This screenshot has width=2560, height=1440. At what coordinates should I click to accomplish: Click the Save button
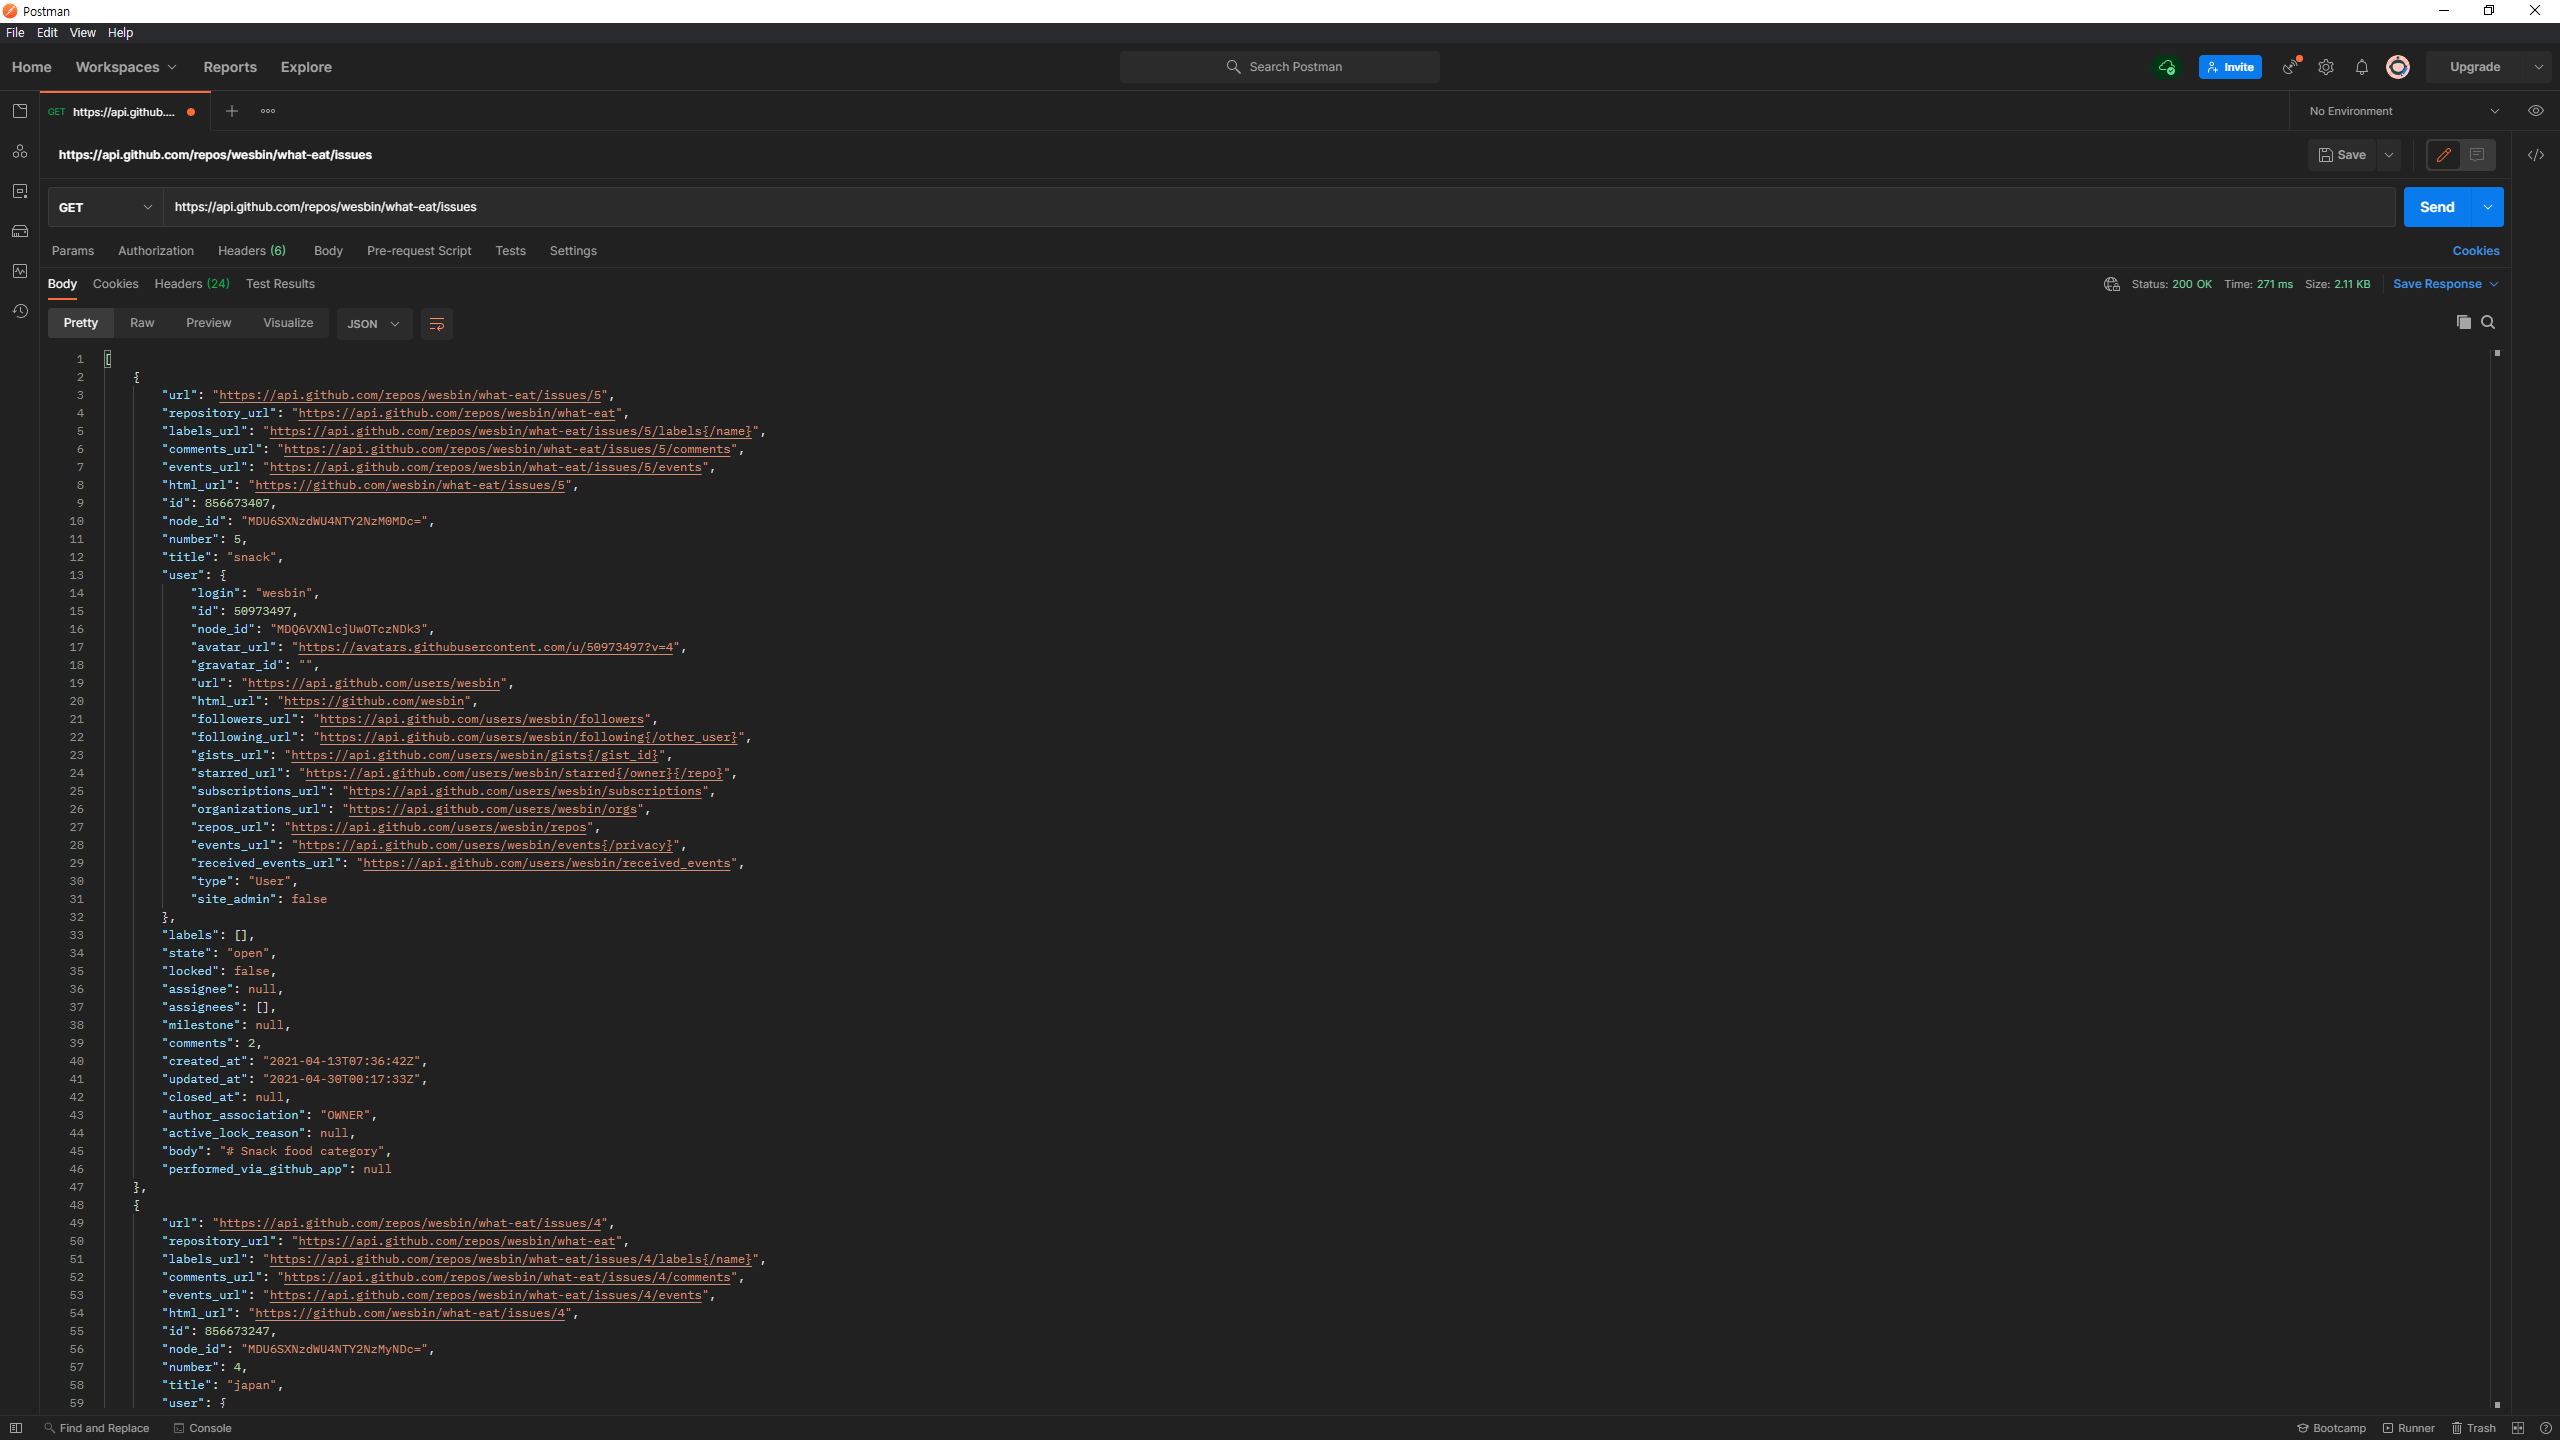click(2342, 155)
